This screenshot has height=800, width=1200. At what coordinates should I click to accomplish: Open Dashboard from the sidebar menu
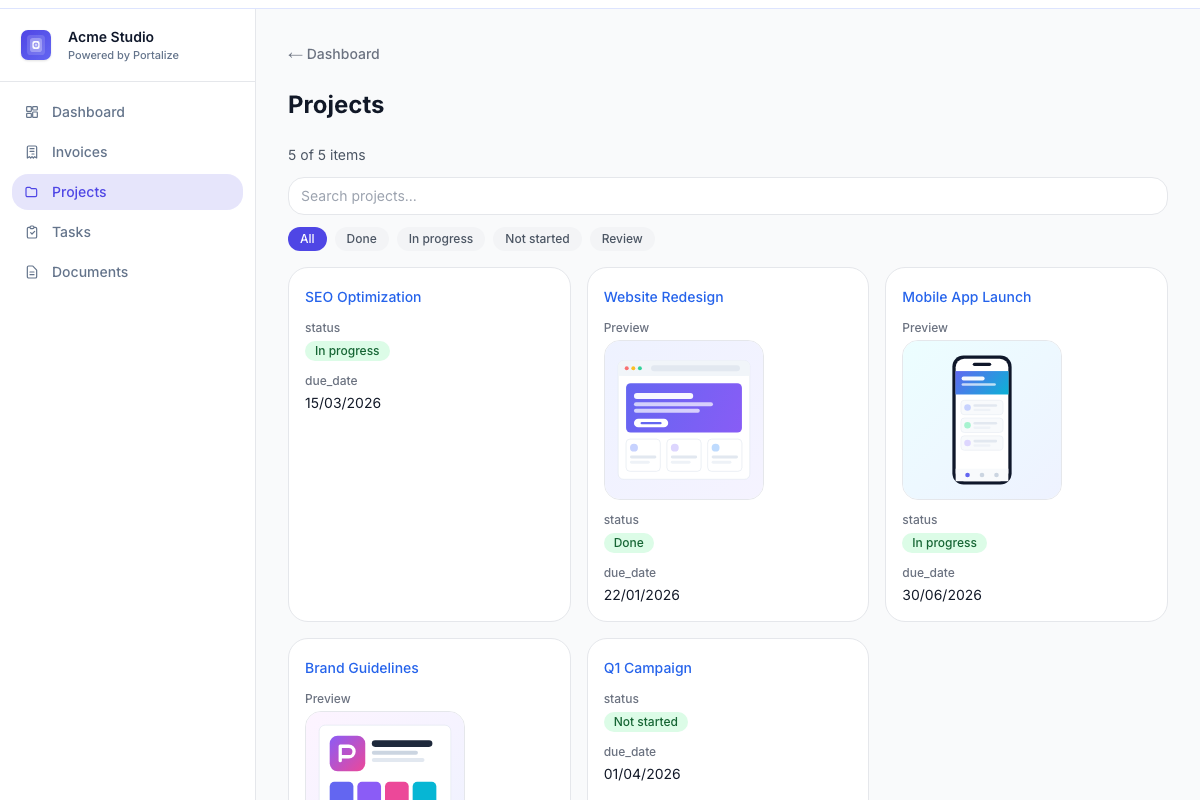[x=127, y=112]
